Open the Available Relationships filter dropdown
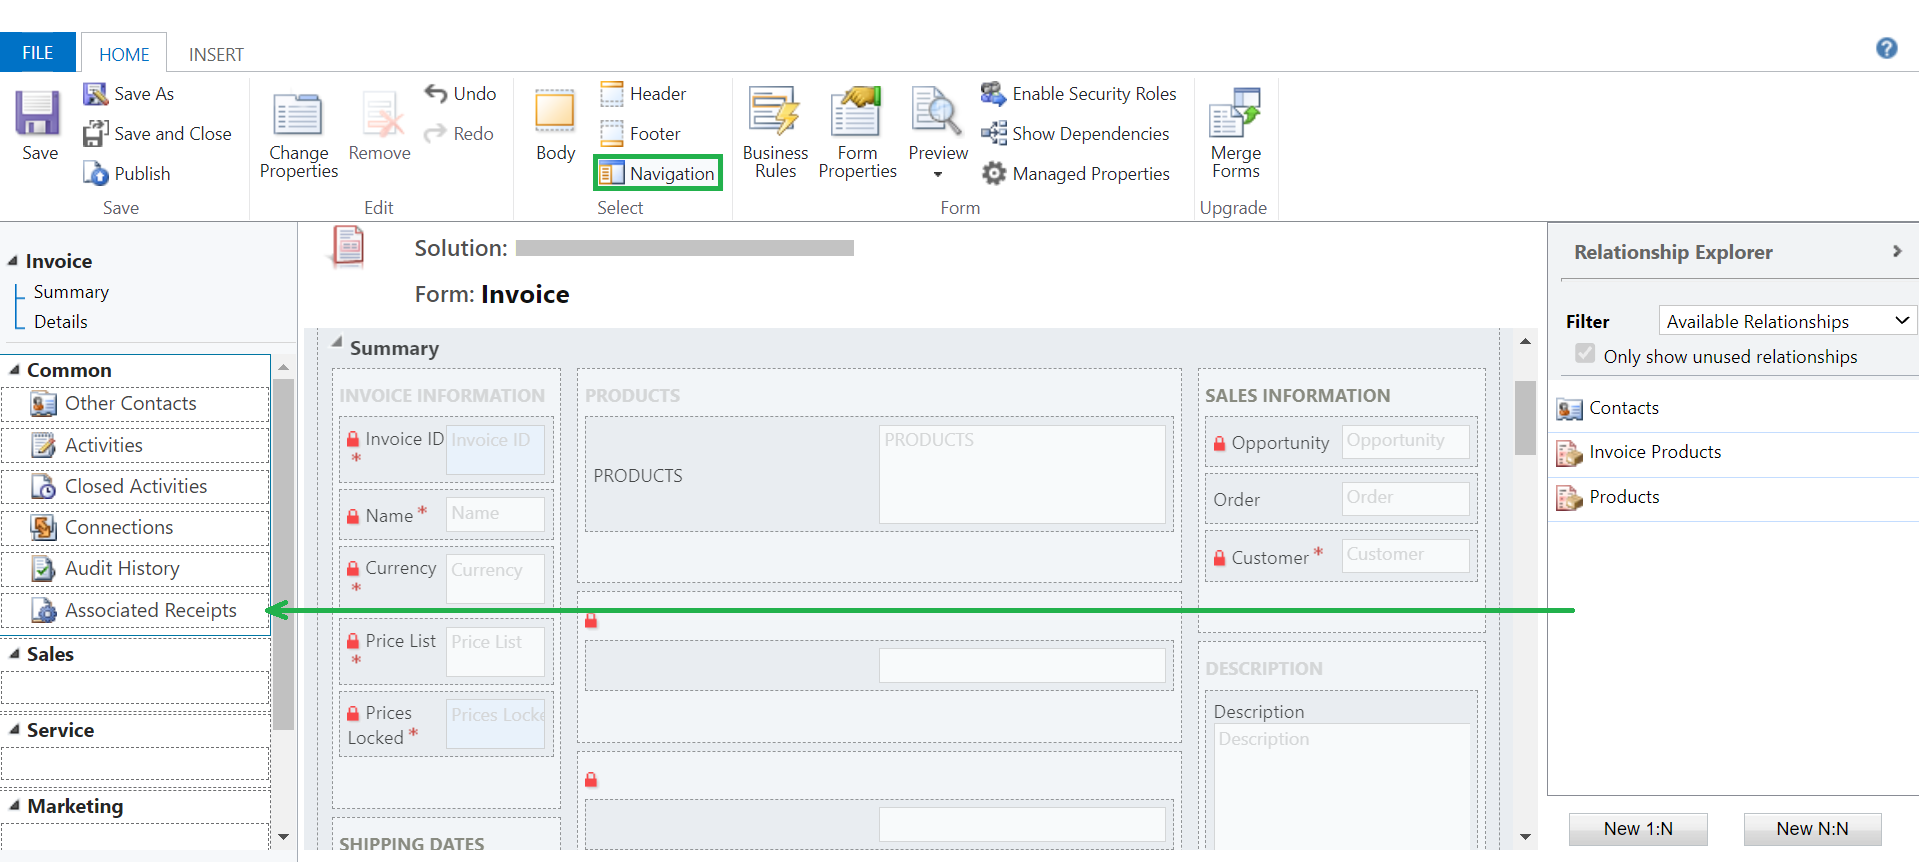Screen dimensions: 1919x862 pos(1786,321)
